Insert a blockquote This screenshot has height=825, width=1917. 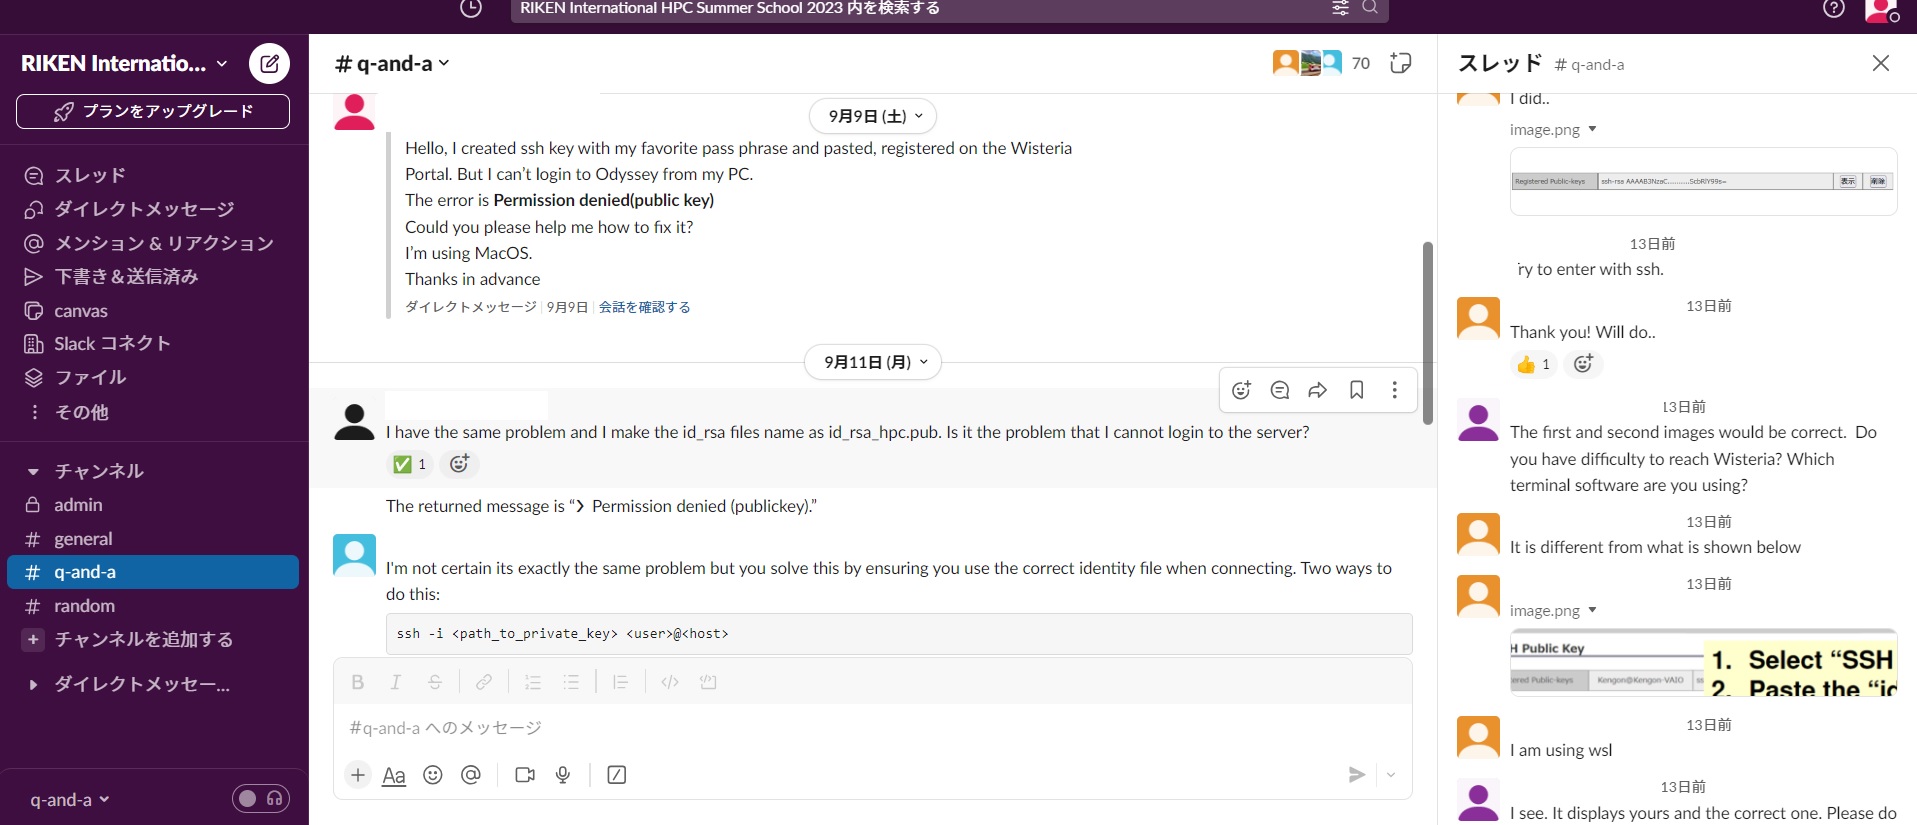(620, 682)
